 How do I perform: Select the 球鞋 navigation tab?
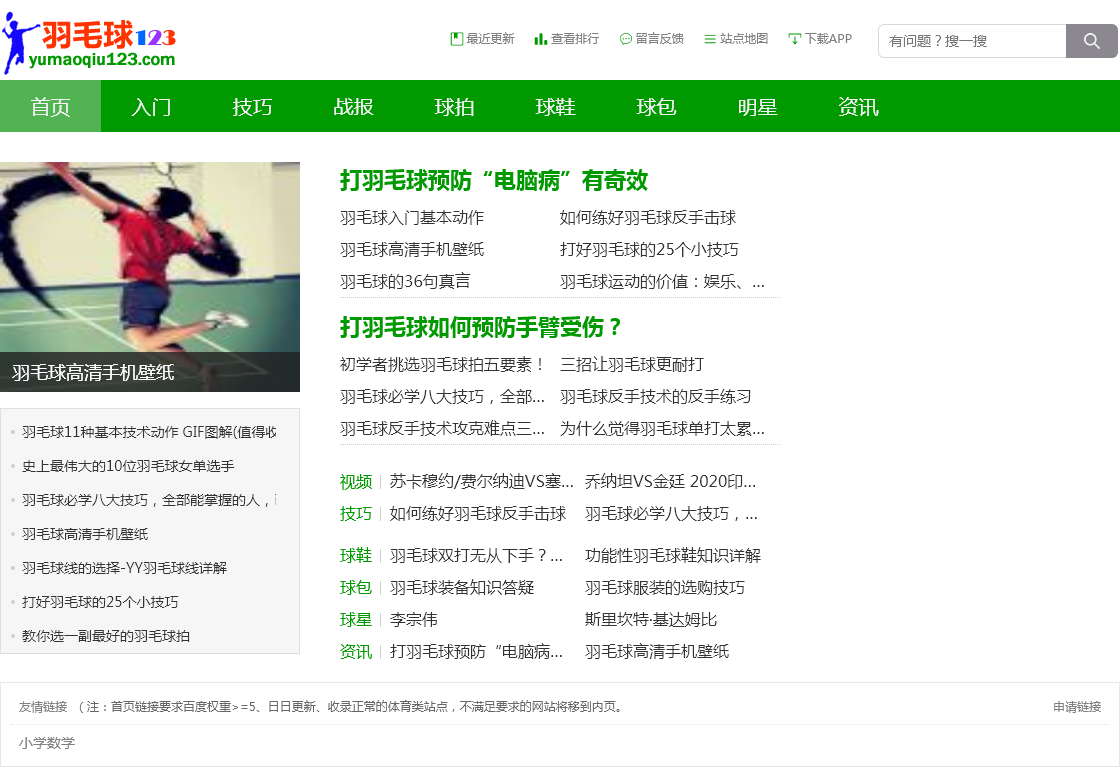[x=556, y=106]
